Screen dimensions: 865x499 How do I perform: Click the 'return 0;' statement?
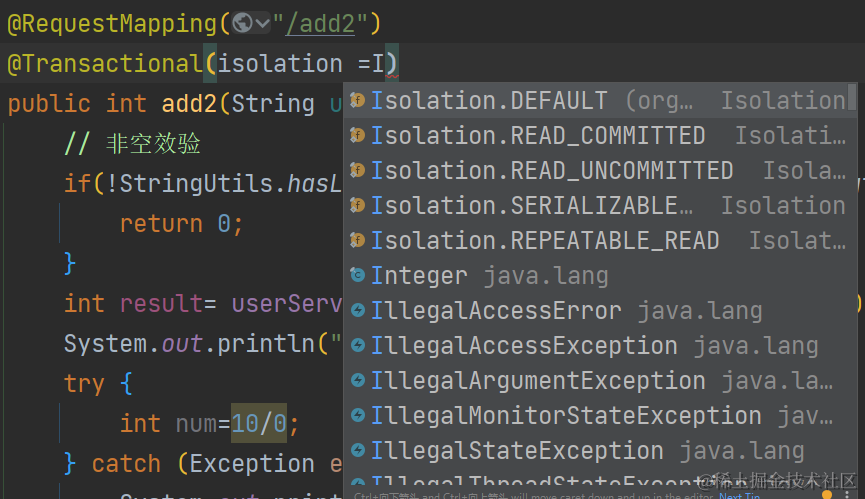point(181,224)
